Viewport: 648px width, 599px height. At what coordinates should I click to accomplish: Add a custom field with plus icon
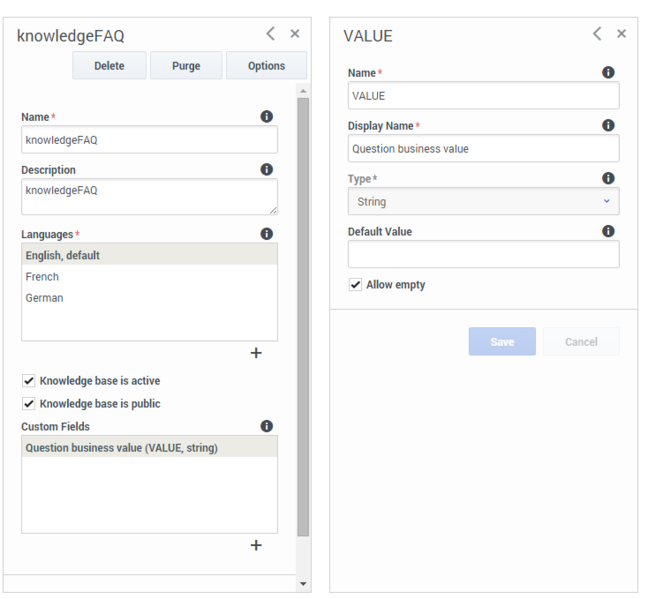(x=256, y=545)
